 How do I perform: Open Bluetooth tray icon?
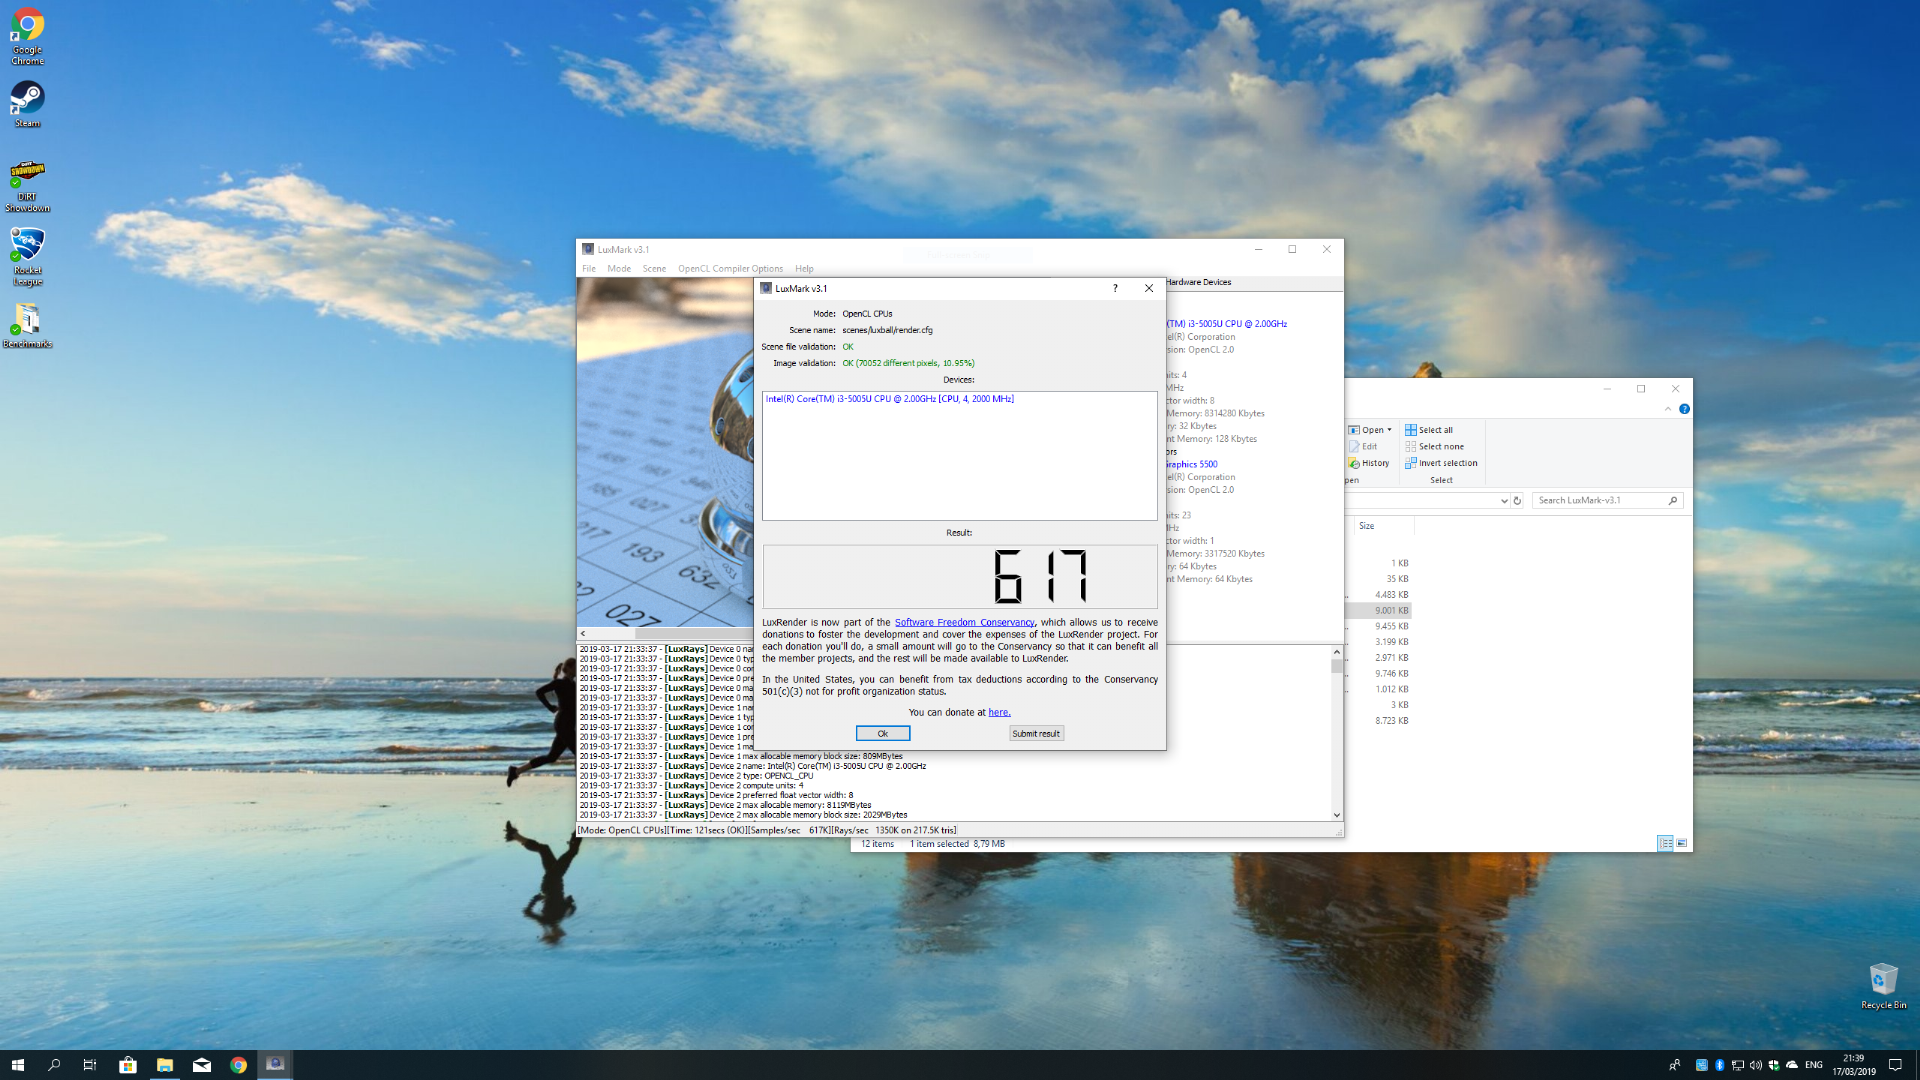coord(1719,1065)
